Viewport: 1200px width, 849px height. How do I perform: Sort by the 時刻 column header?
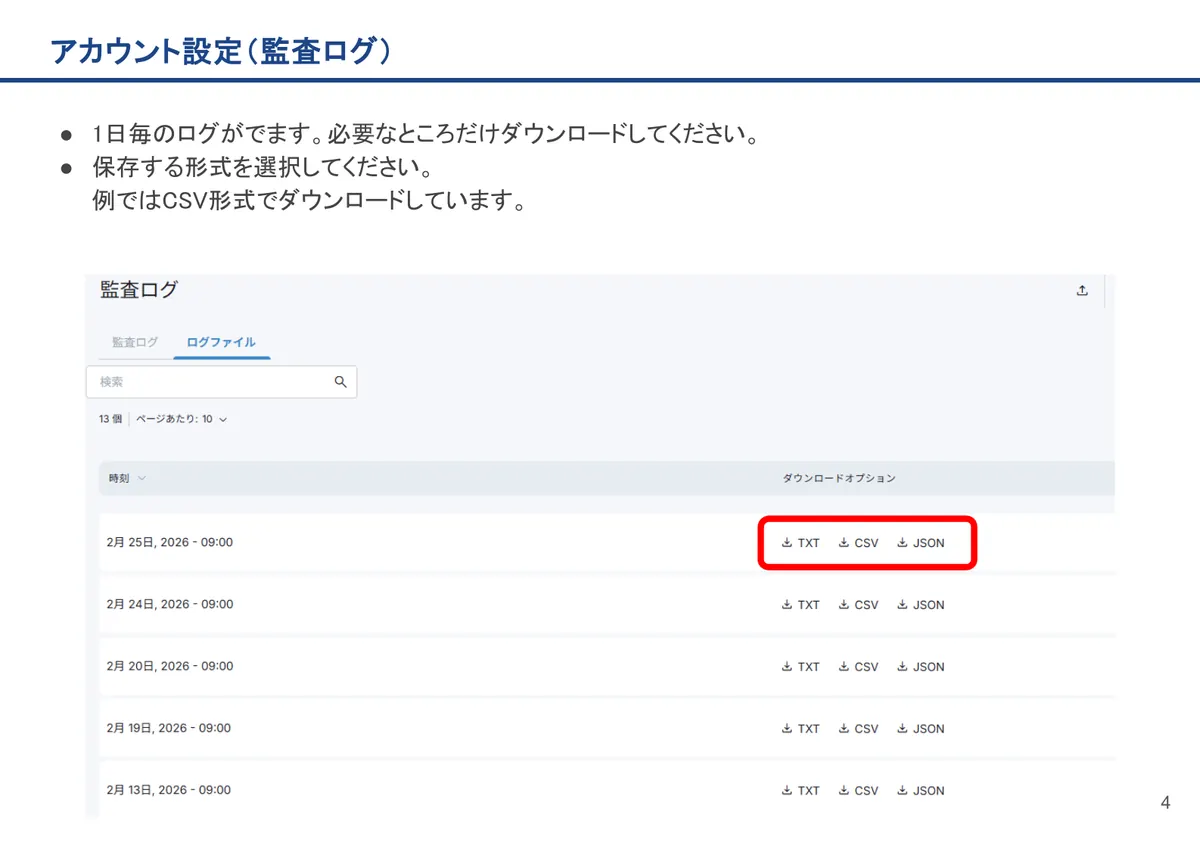click(127, 479)
